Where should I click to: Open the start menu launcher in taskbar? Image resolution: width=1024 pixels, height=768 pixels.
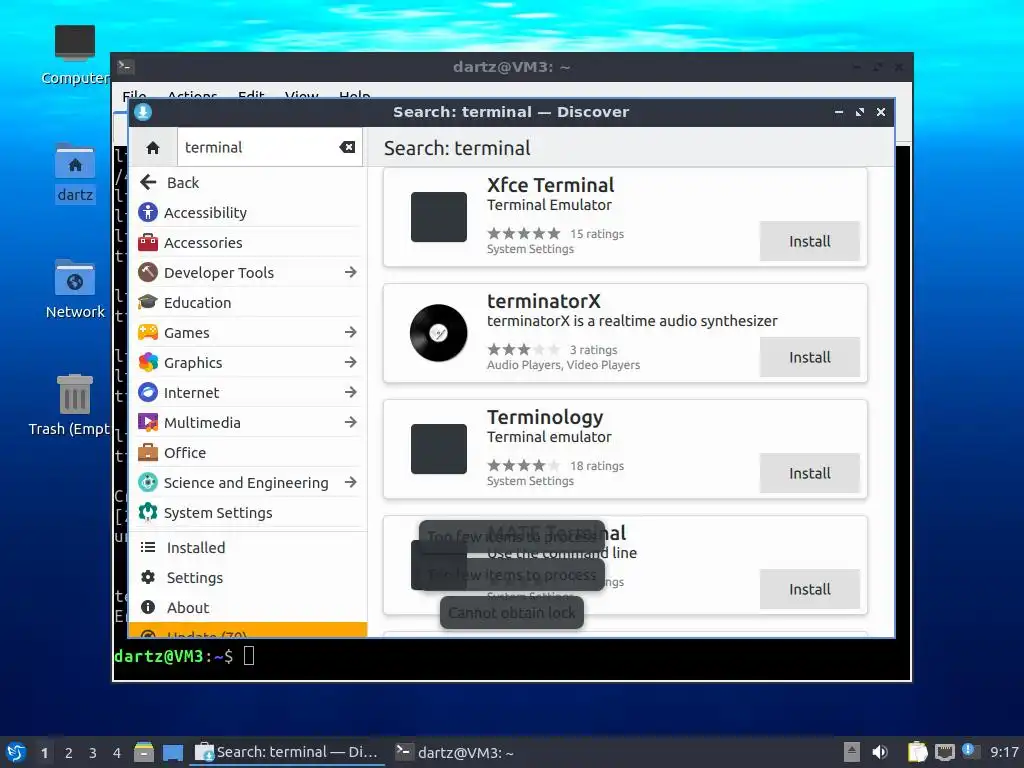point(16,752)
